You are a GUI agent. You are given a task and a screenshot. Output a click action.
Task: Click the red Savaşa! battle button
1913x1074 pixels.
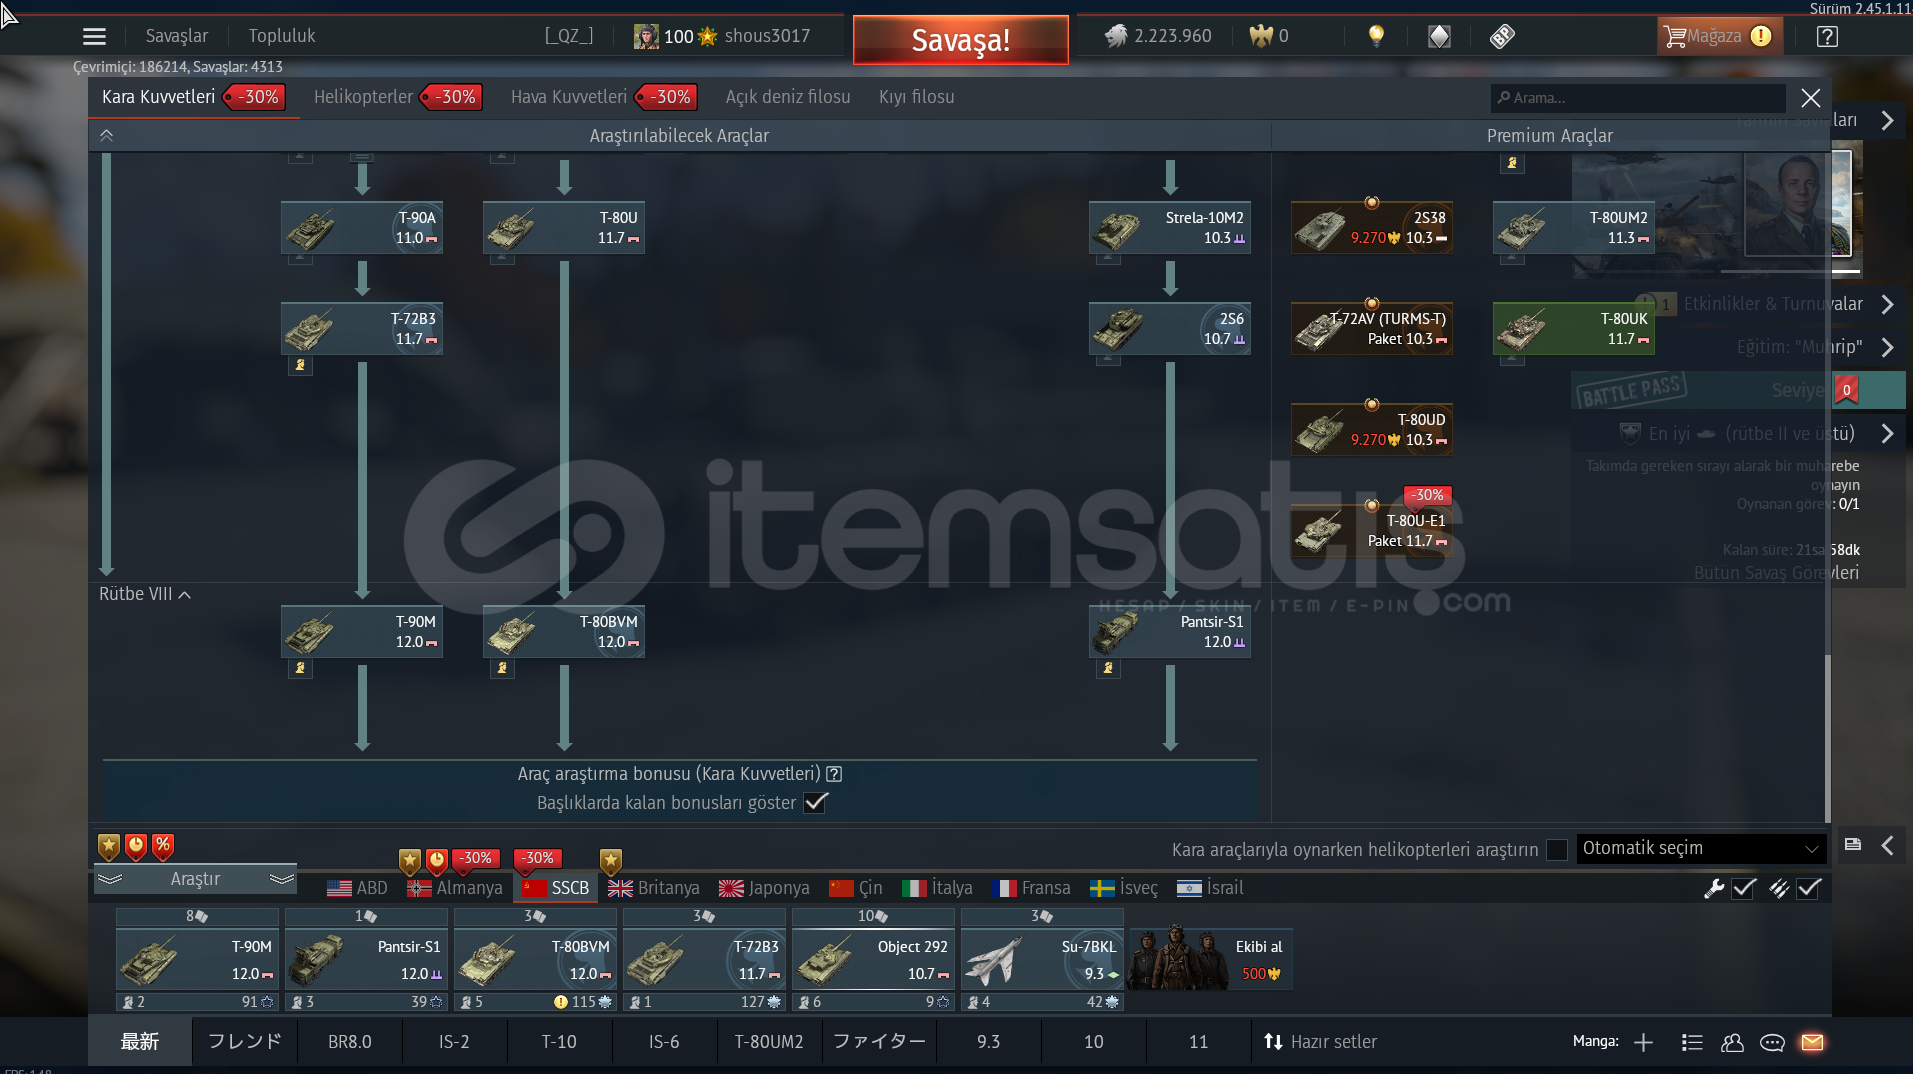pyautogui.click(x=960, y=40)
